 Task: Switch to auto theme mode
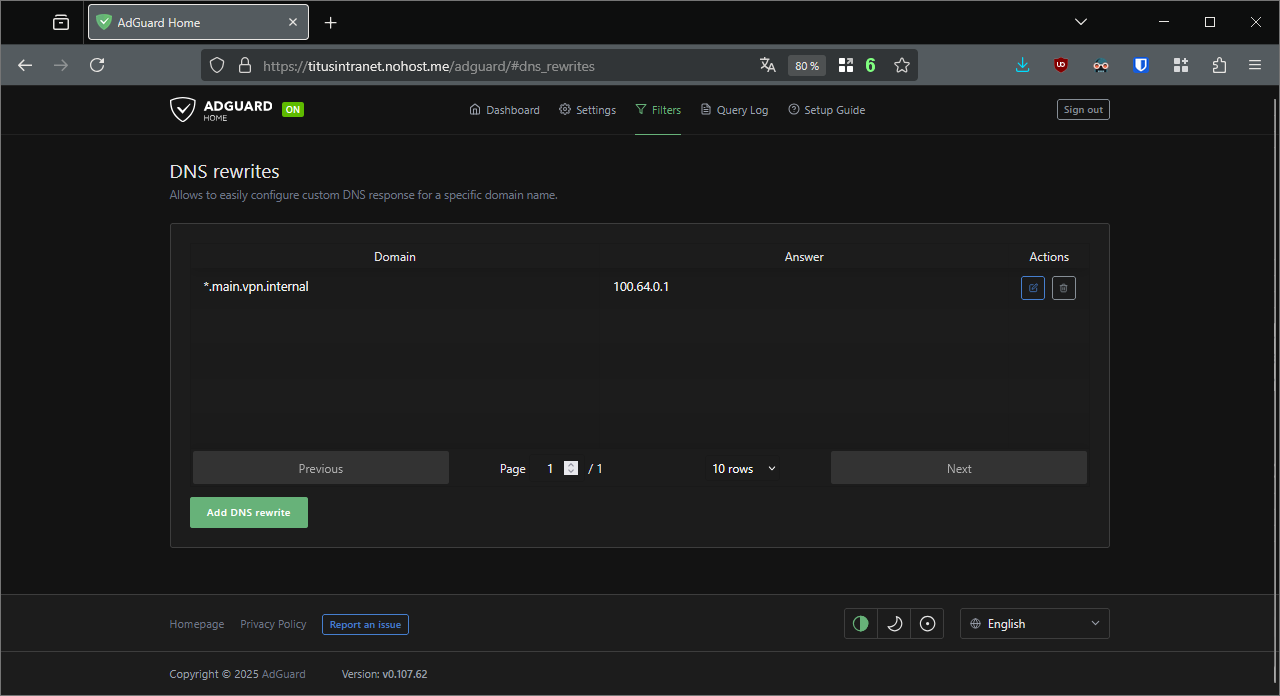point(861,624)
